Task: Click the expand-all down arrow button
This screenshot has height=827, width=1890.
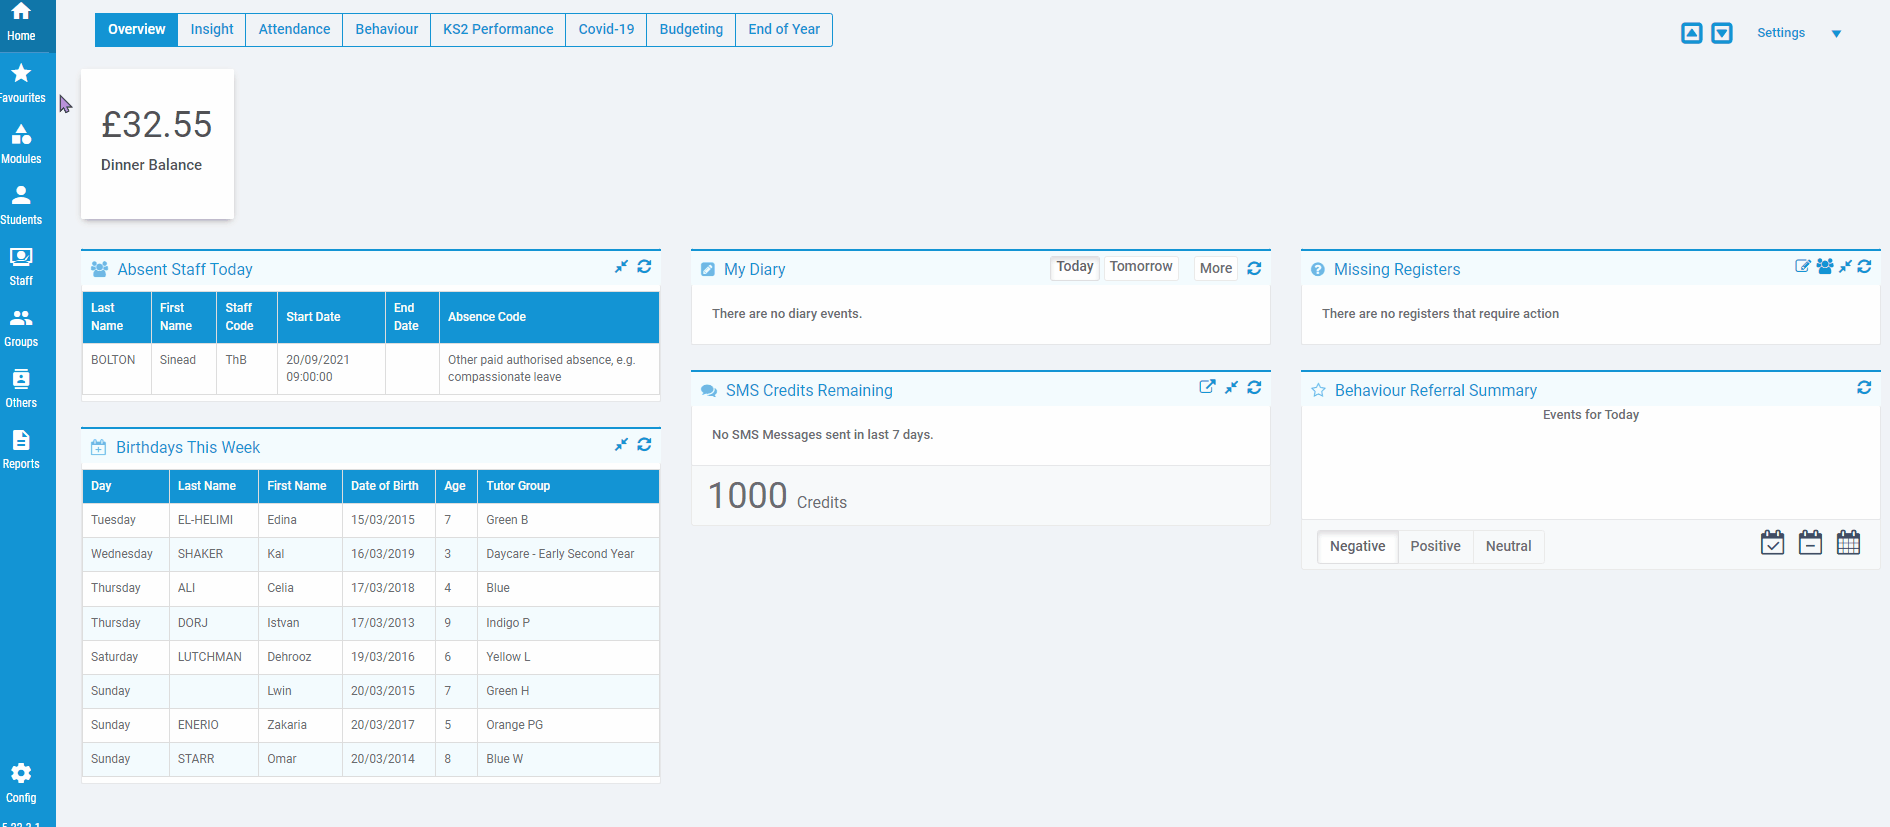Action: pyautogui.click(x=1721, y=33)
